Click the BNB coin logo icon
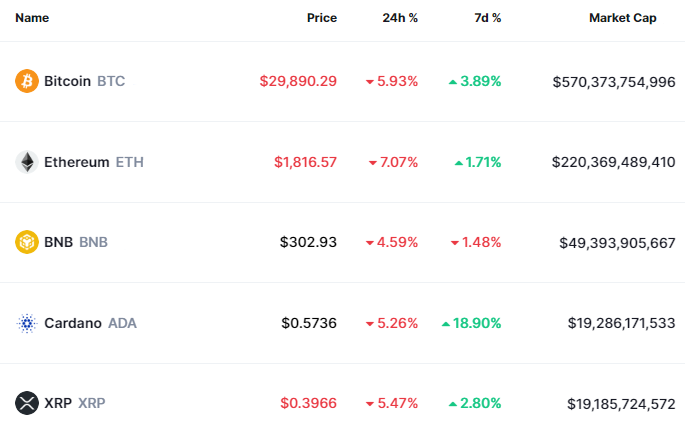The image size is (688, 434). point(27,242)
